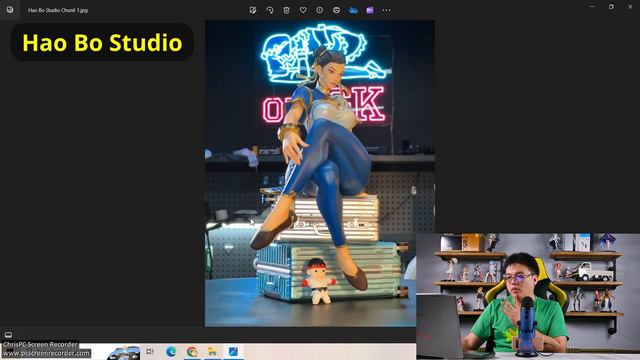The image size is (640, 360).
Task: Delete the photo using the trash icon
Action: [x=286, y=10]
